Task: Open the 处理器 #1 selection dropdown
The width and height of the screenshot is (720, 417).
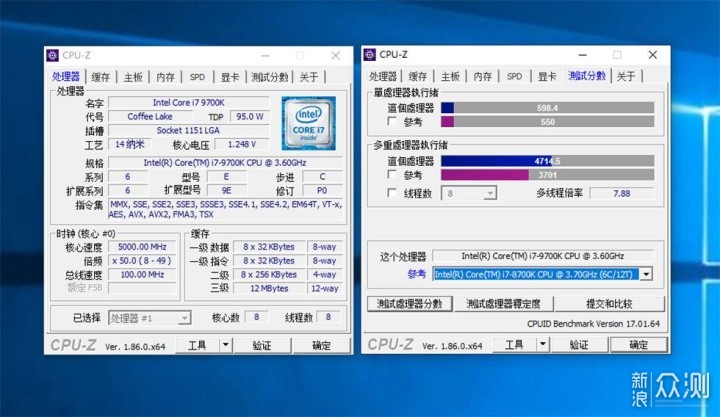Action: pyautogui.click(x=150, y=318)
